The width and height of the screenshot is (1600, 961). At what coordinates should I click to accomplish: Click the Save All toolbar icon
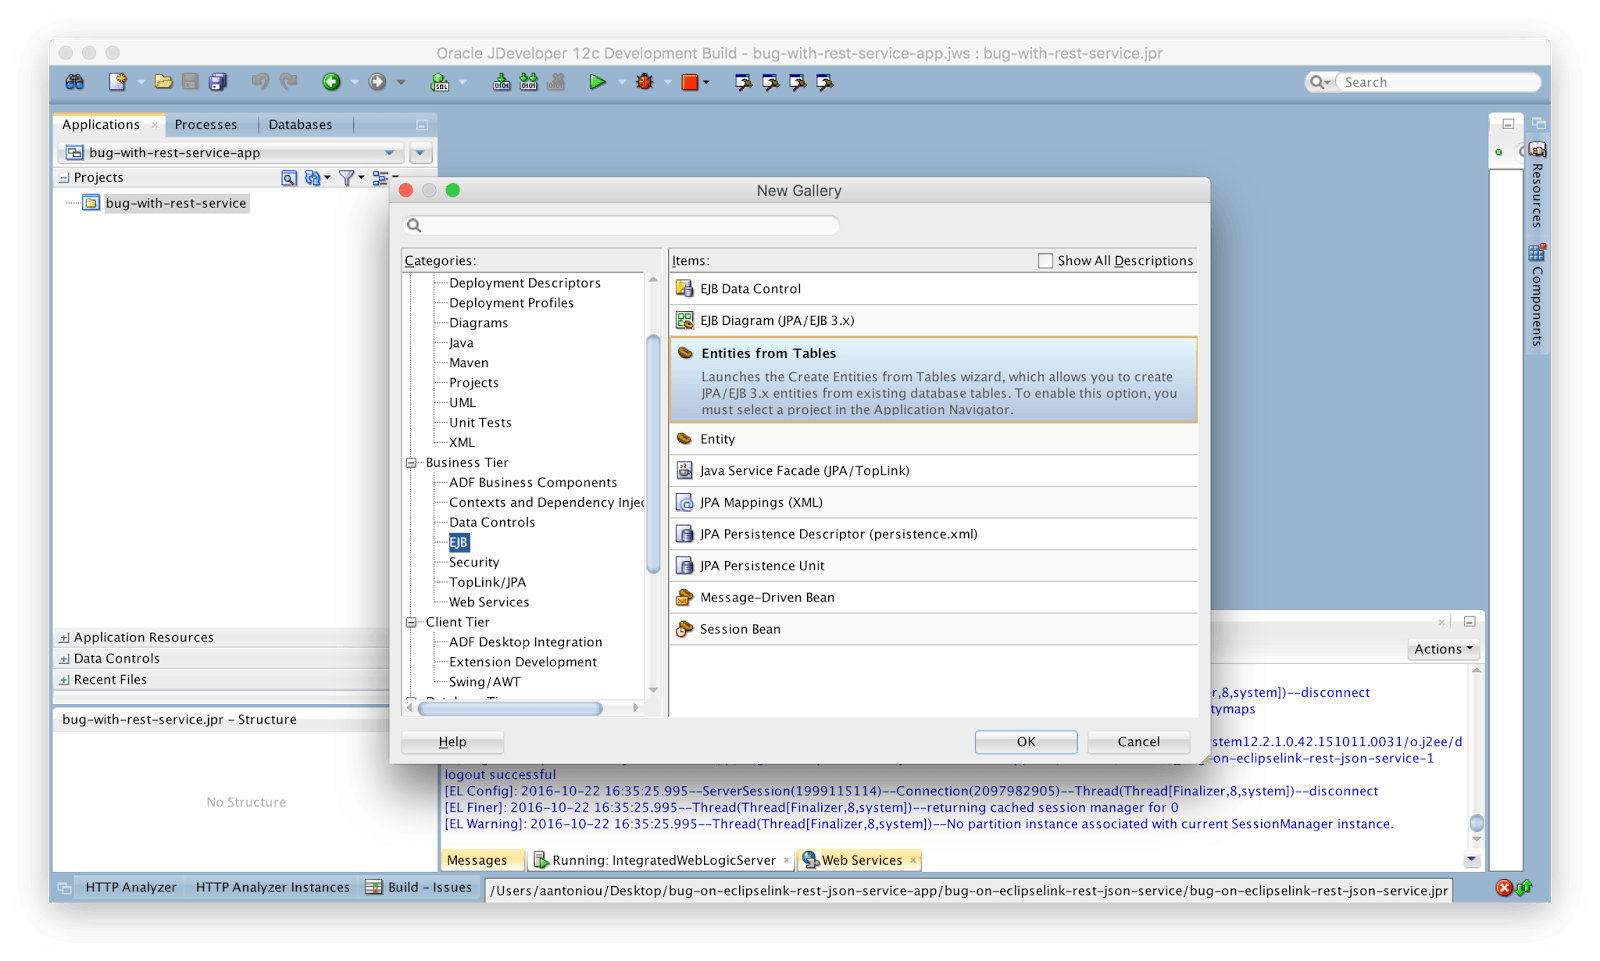[218, 82]
